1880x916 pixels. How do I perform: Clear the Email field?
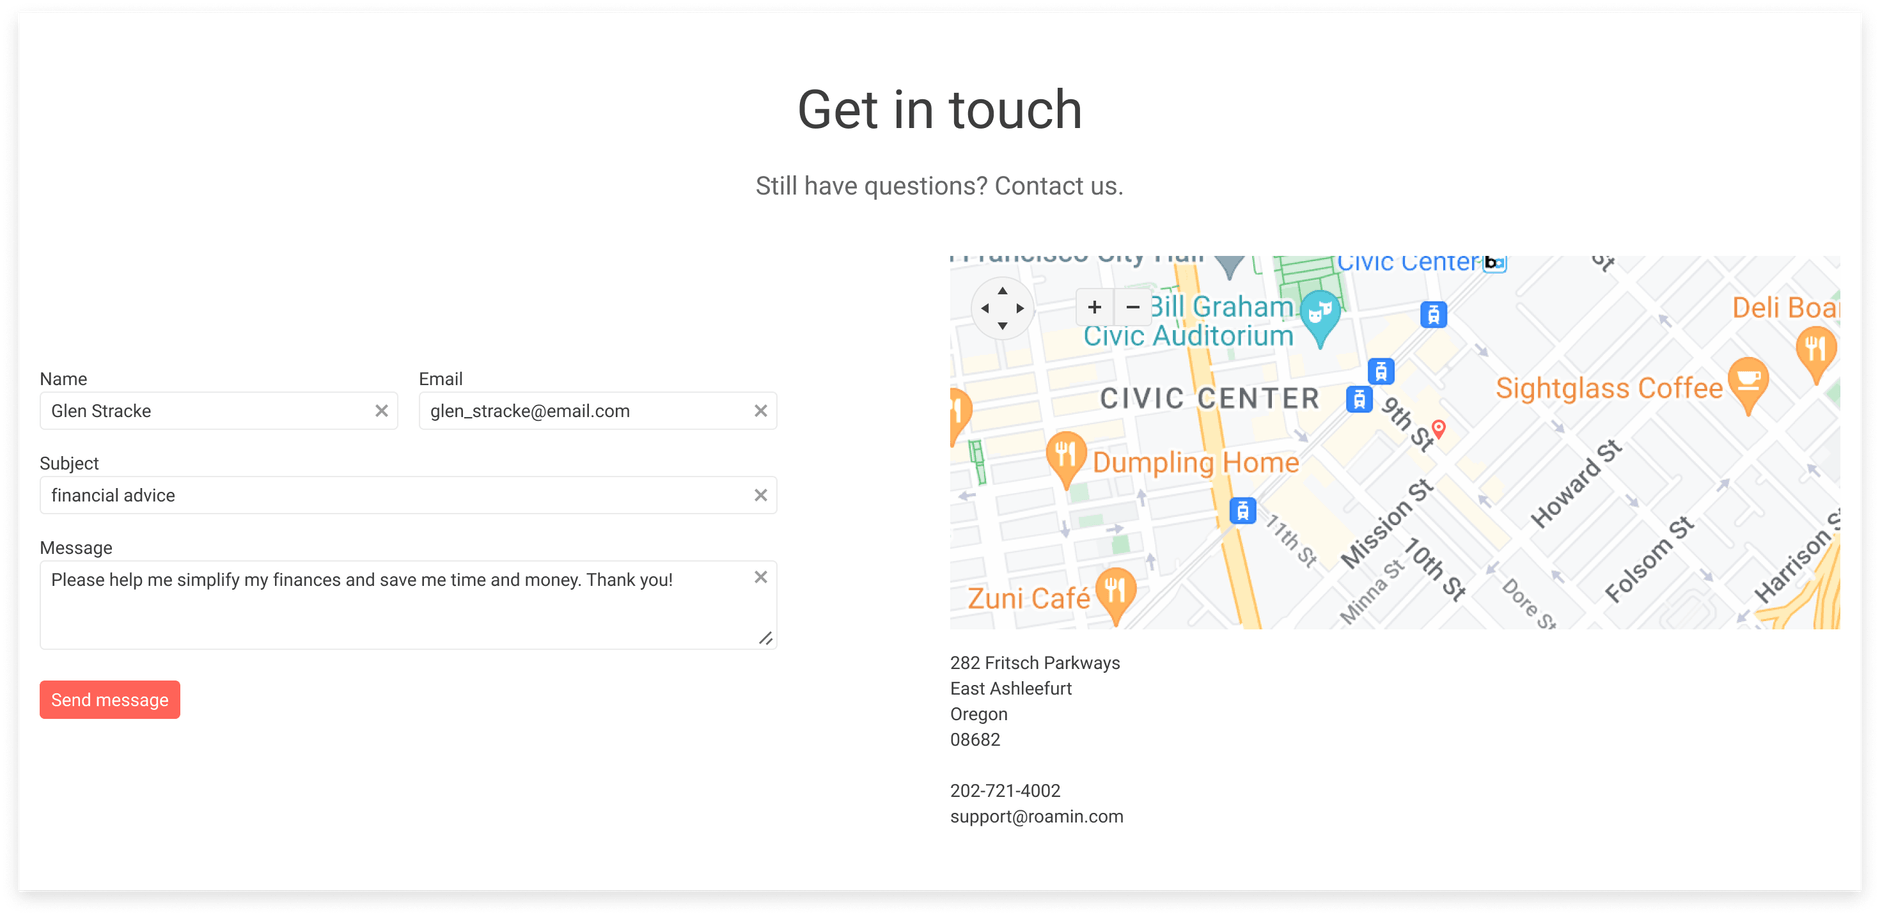[761, 410]
